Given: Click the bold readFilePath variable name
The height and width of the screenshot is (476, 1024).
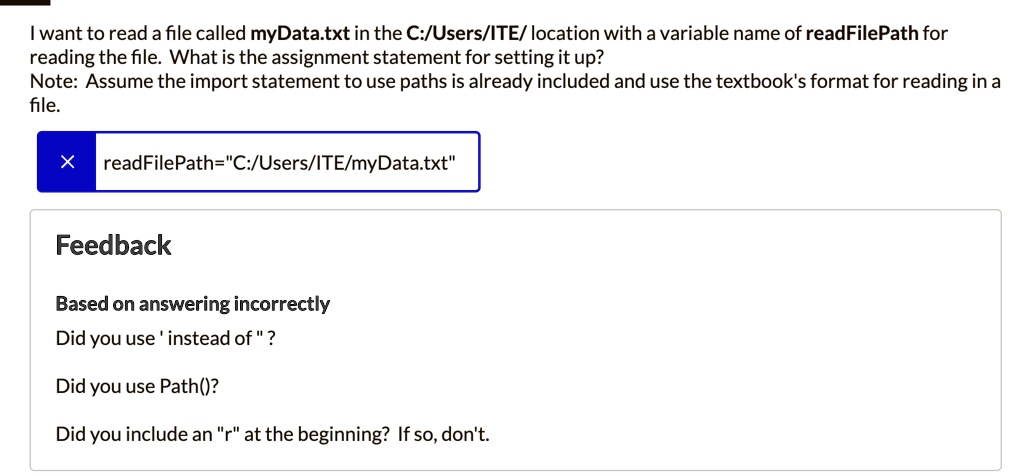Looking at the screenshot, I should click(862, 33).
